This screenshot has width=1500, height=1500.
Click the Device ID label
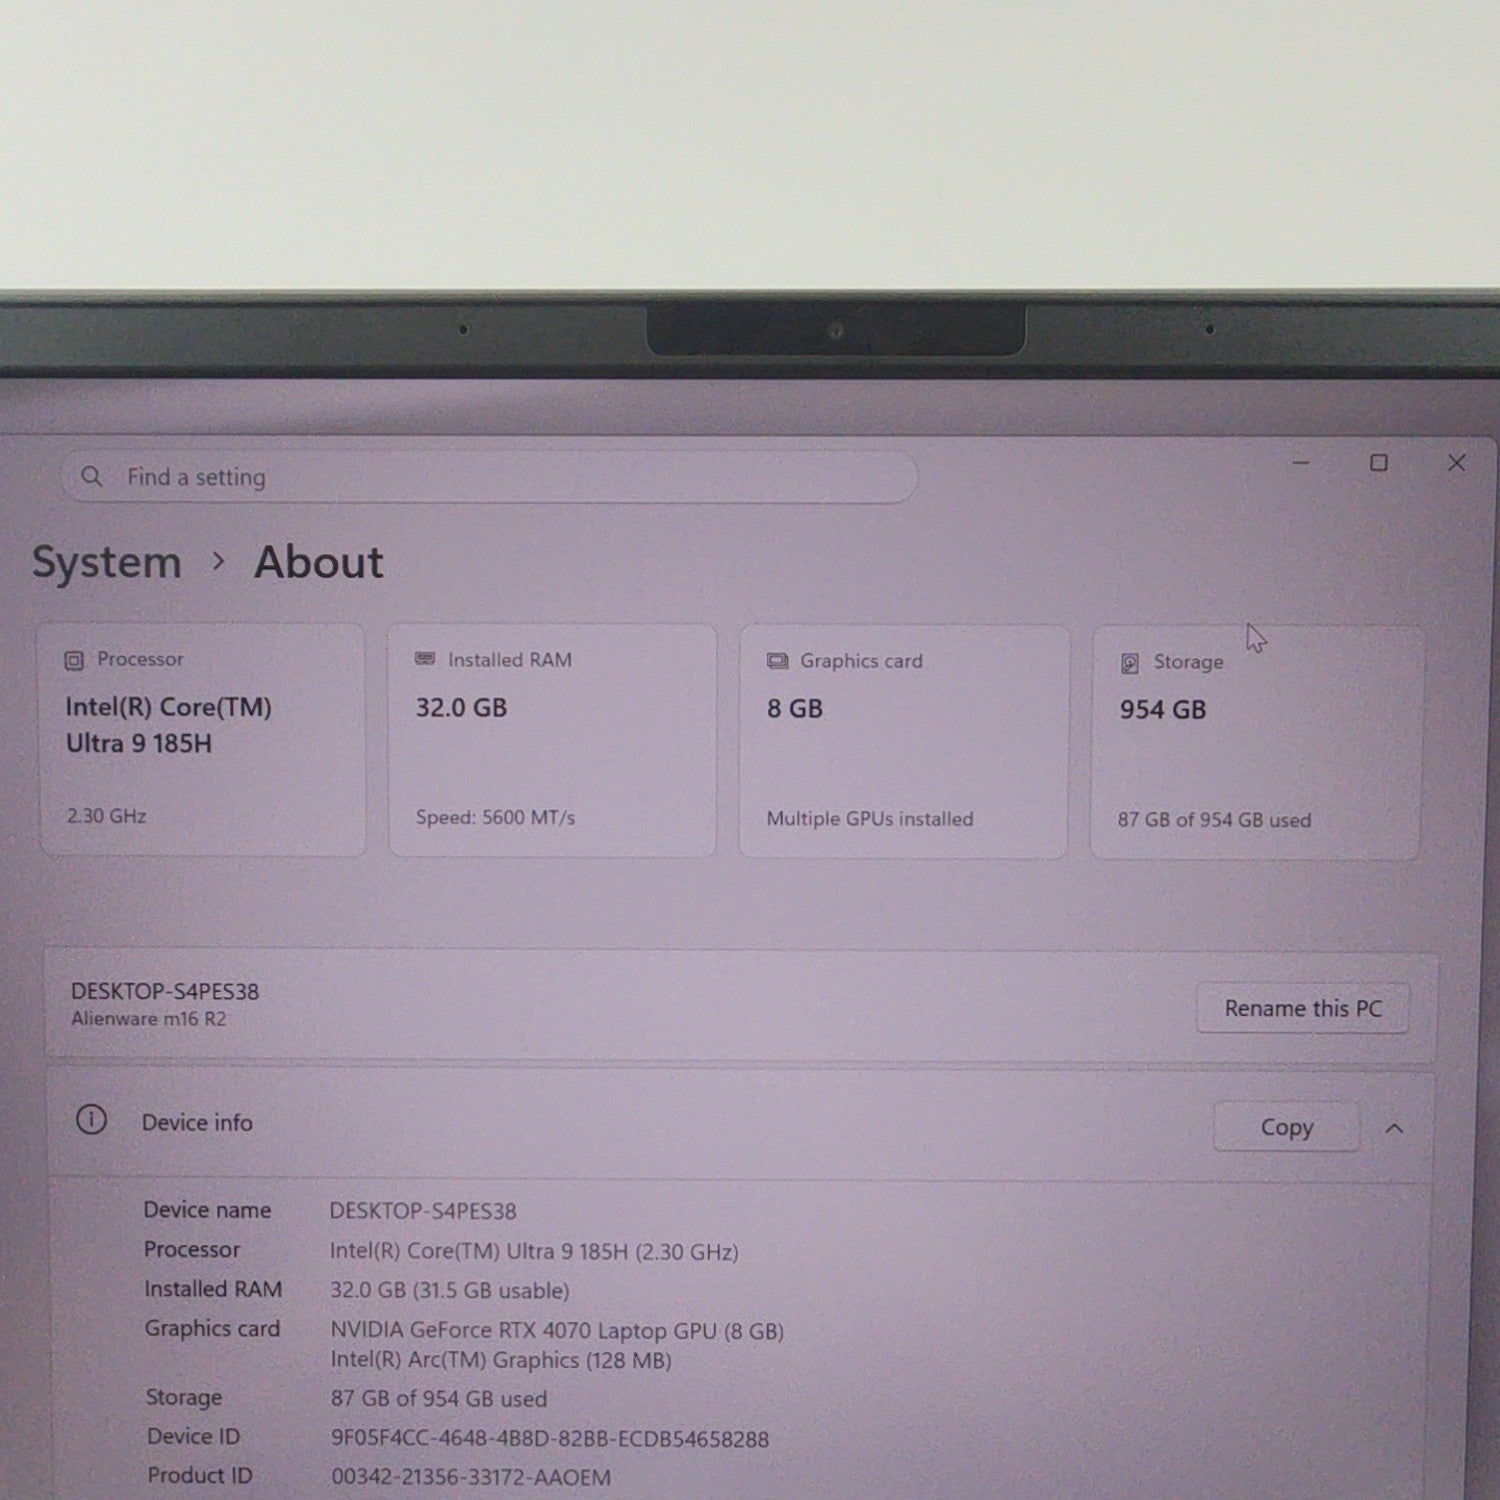tap(194, 1437)
